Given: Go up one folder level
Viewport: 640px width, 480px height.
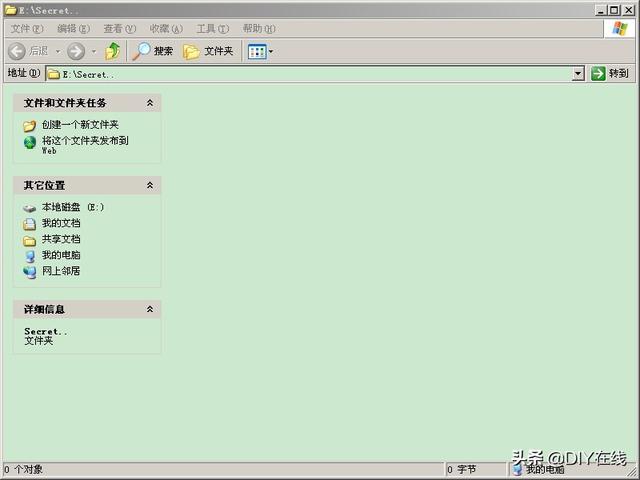Looking at the screenshot, I should click(x=112, y=51).
